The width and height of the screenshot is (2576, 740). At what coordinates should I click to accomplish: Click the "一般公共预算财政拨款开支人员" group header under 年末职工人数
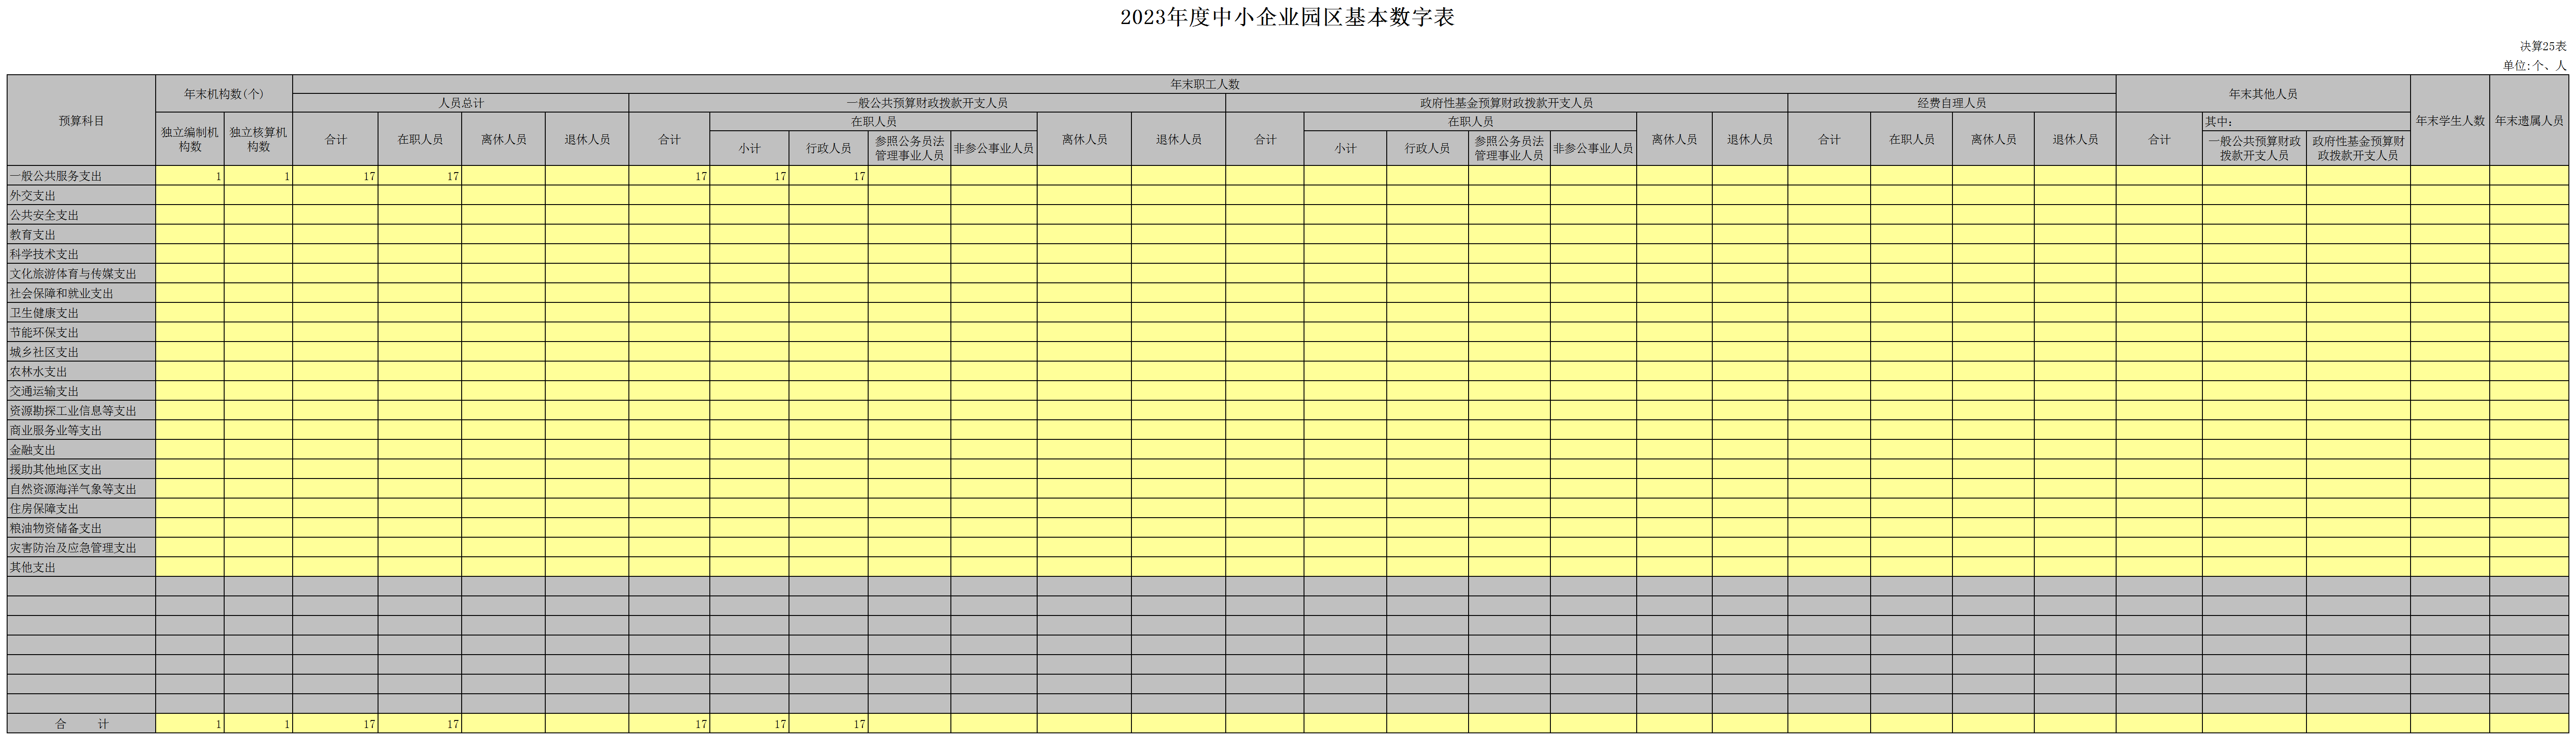coord(927,103)
